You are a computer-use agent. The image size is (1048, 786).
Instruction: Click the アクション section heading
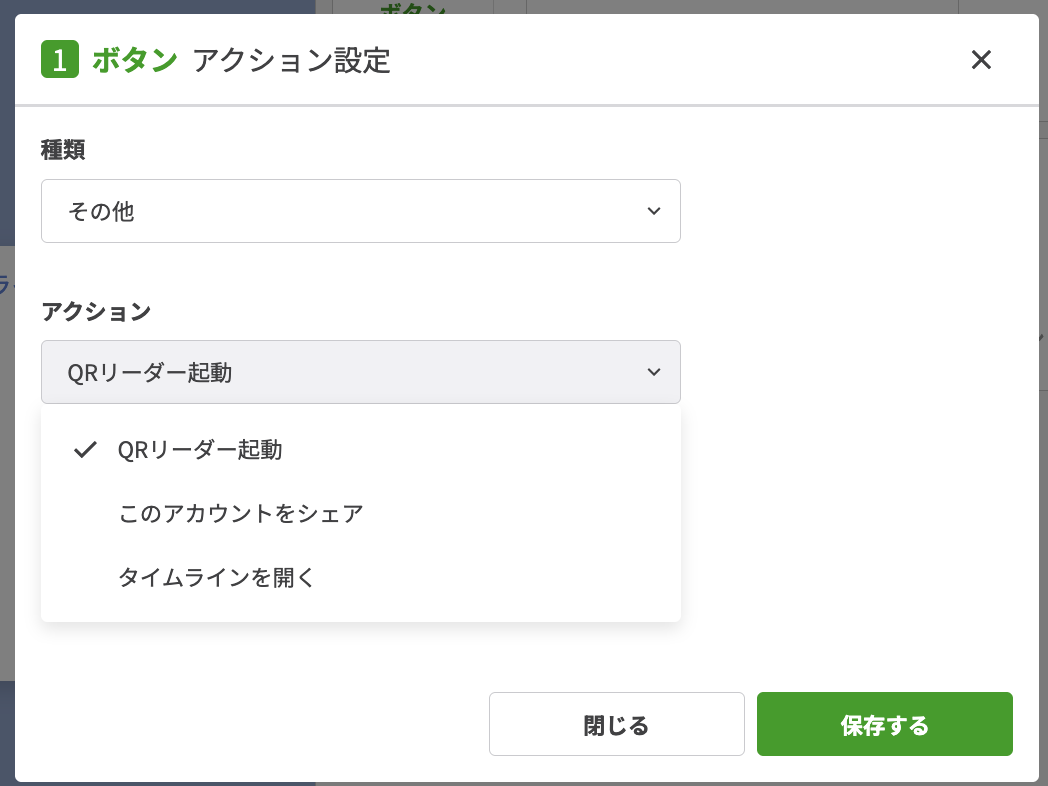pyautogui.click(x=97, y=312)
